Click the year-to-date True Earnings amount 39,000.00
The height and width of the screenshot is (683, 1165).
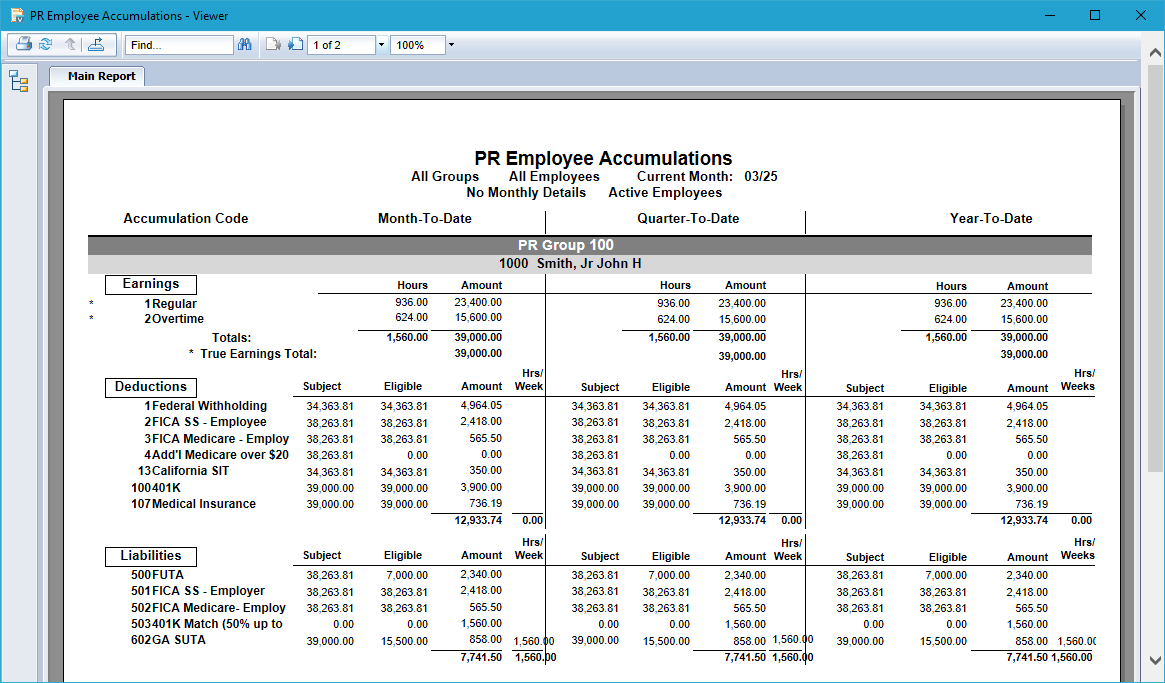1024,355
